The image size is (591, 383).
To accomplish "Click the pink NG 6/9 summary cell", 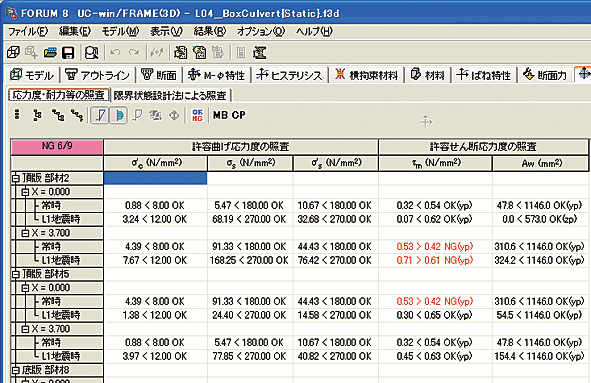I will 57,147.
